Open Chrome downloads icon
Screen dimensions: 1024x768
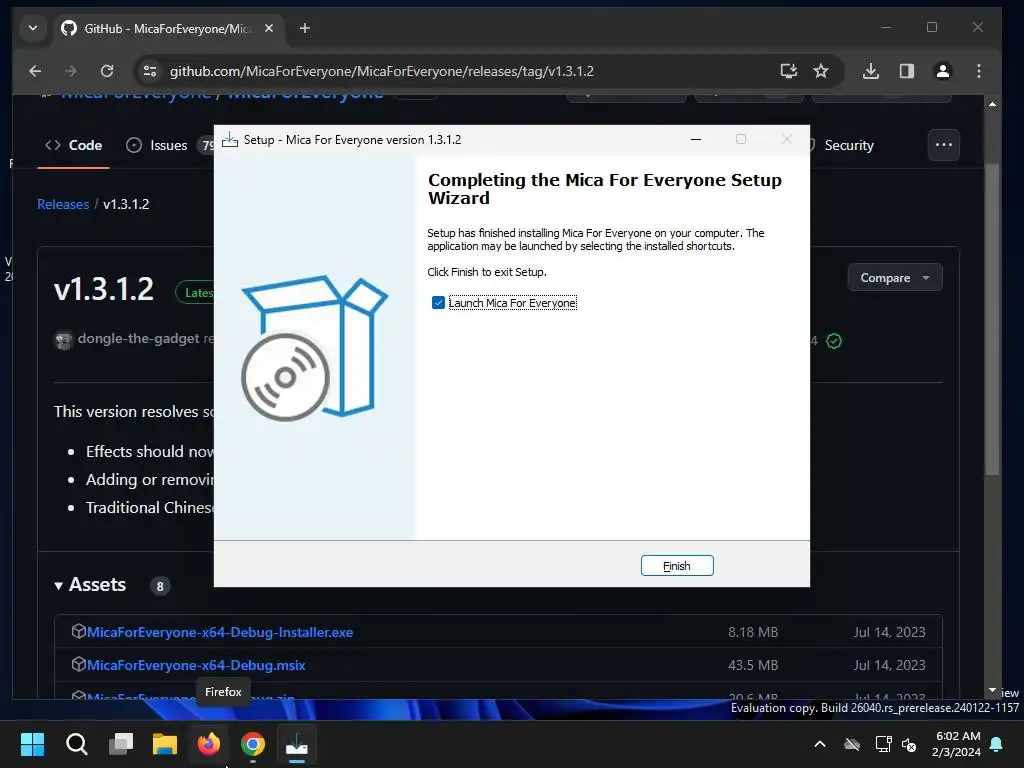click(870, 71)
